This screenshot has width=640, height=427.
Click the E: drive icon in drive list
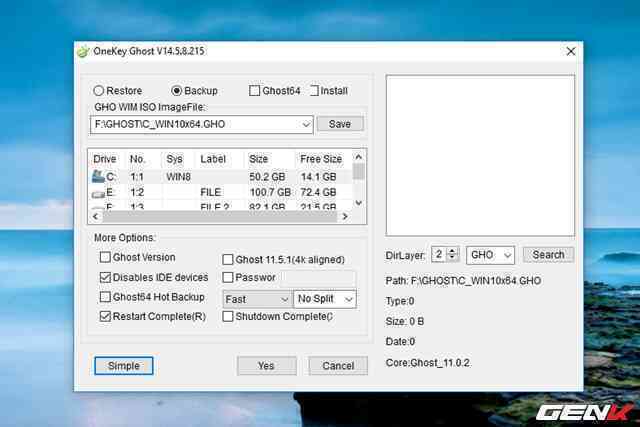click(x=98, y=193)
